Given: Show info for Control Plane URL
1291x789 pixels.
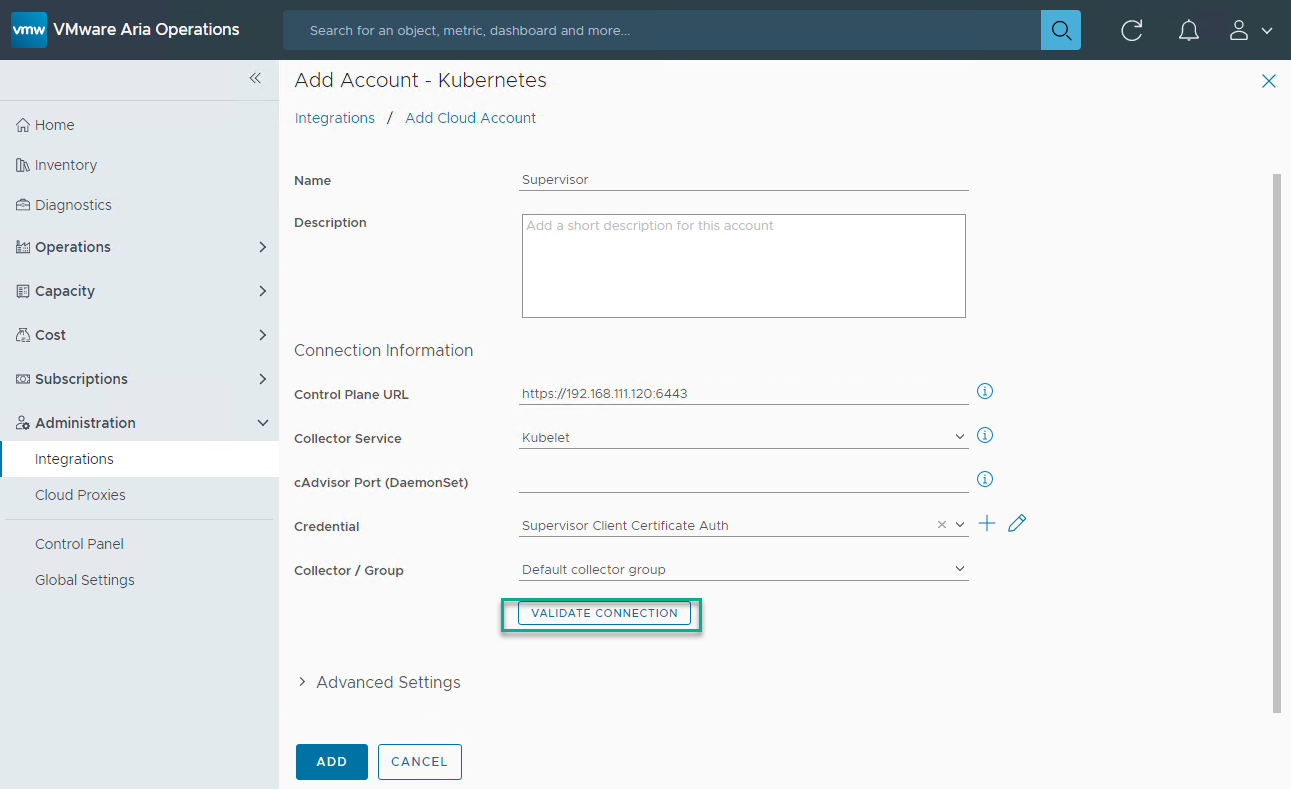Looking at the screenshot, I should coord(984,392).
